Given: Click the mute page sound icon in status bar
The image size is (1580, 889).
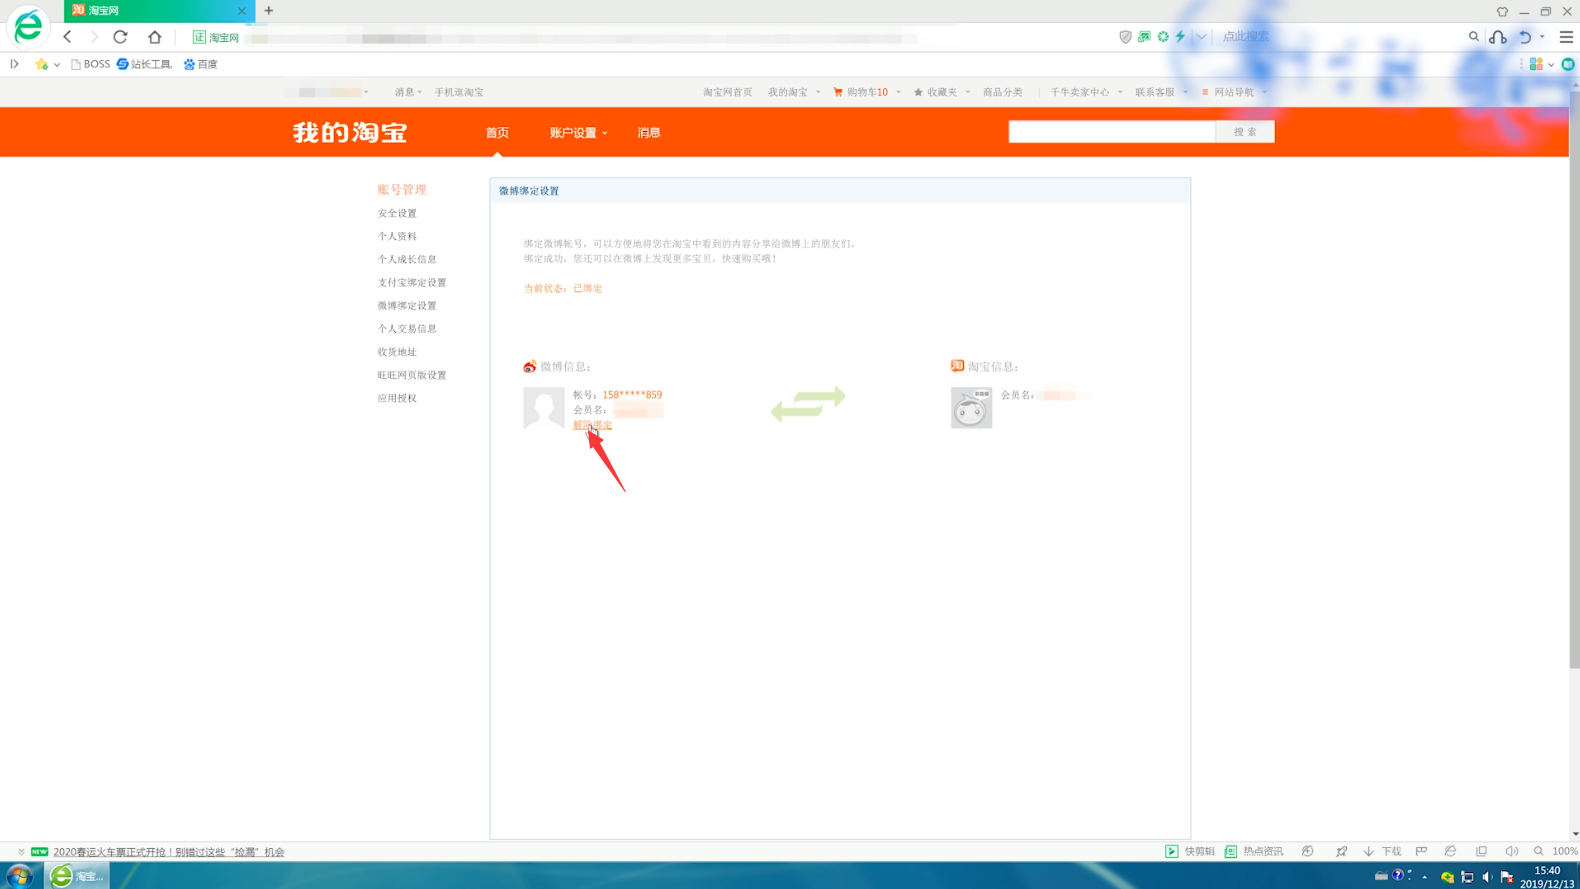Looking at the screenshot, I should [x=1512, y=852].
